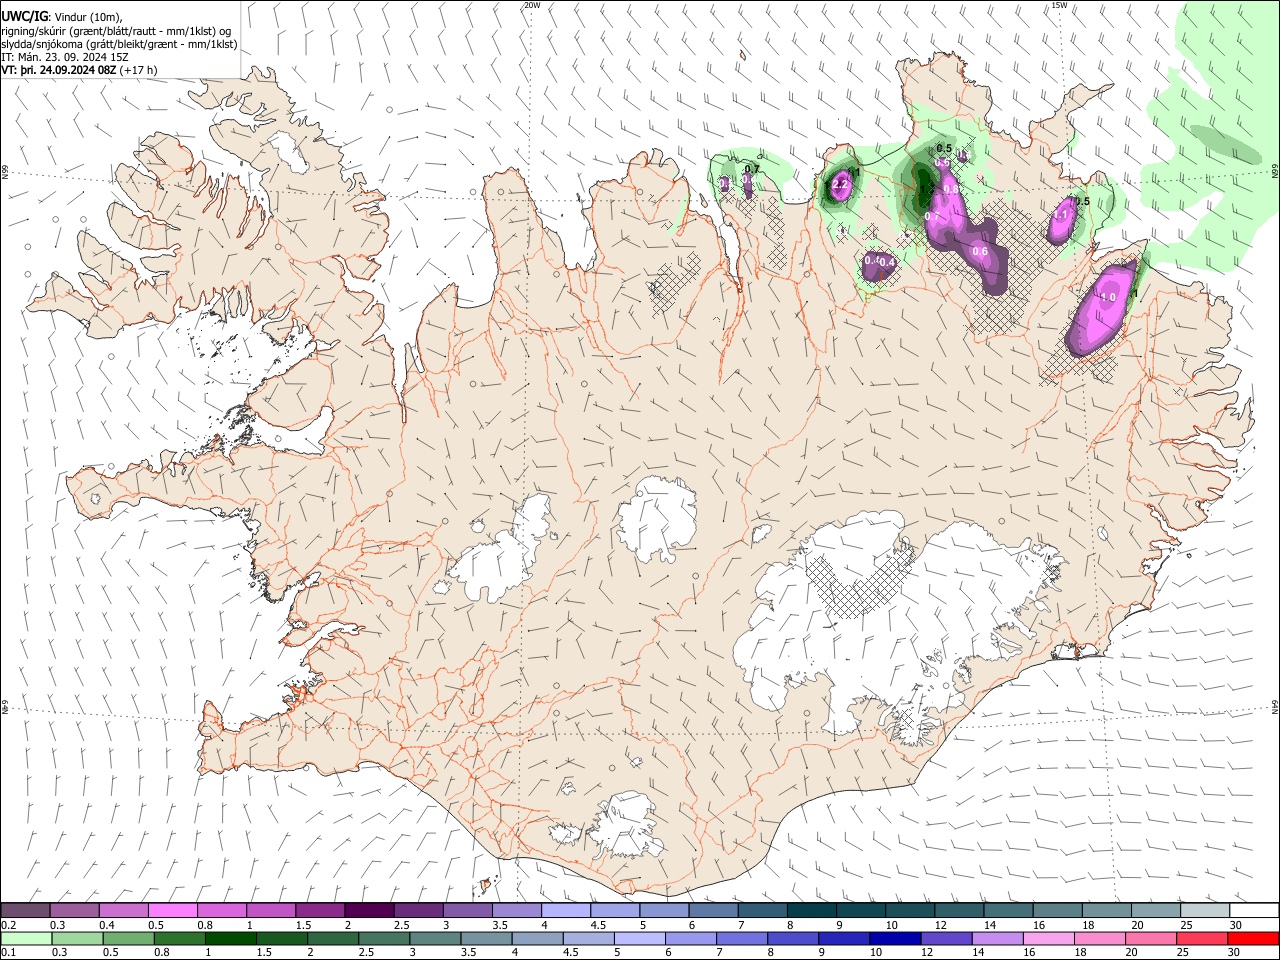
Task: Click the black '0.7' value on the north coast
Action: point(752,169)
